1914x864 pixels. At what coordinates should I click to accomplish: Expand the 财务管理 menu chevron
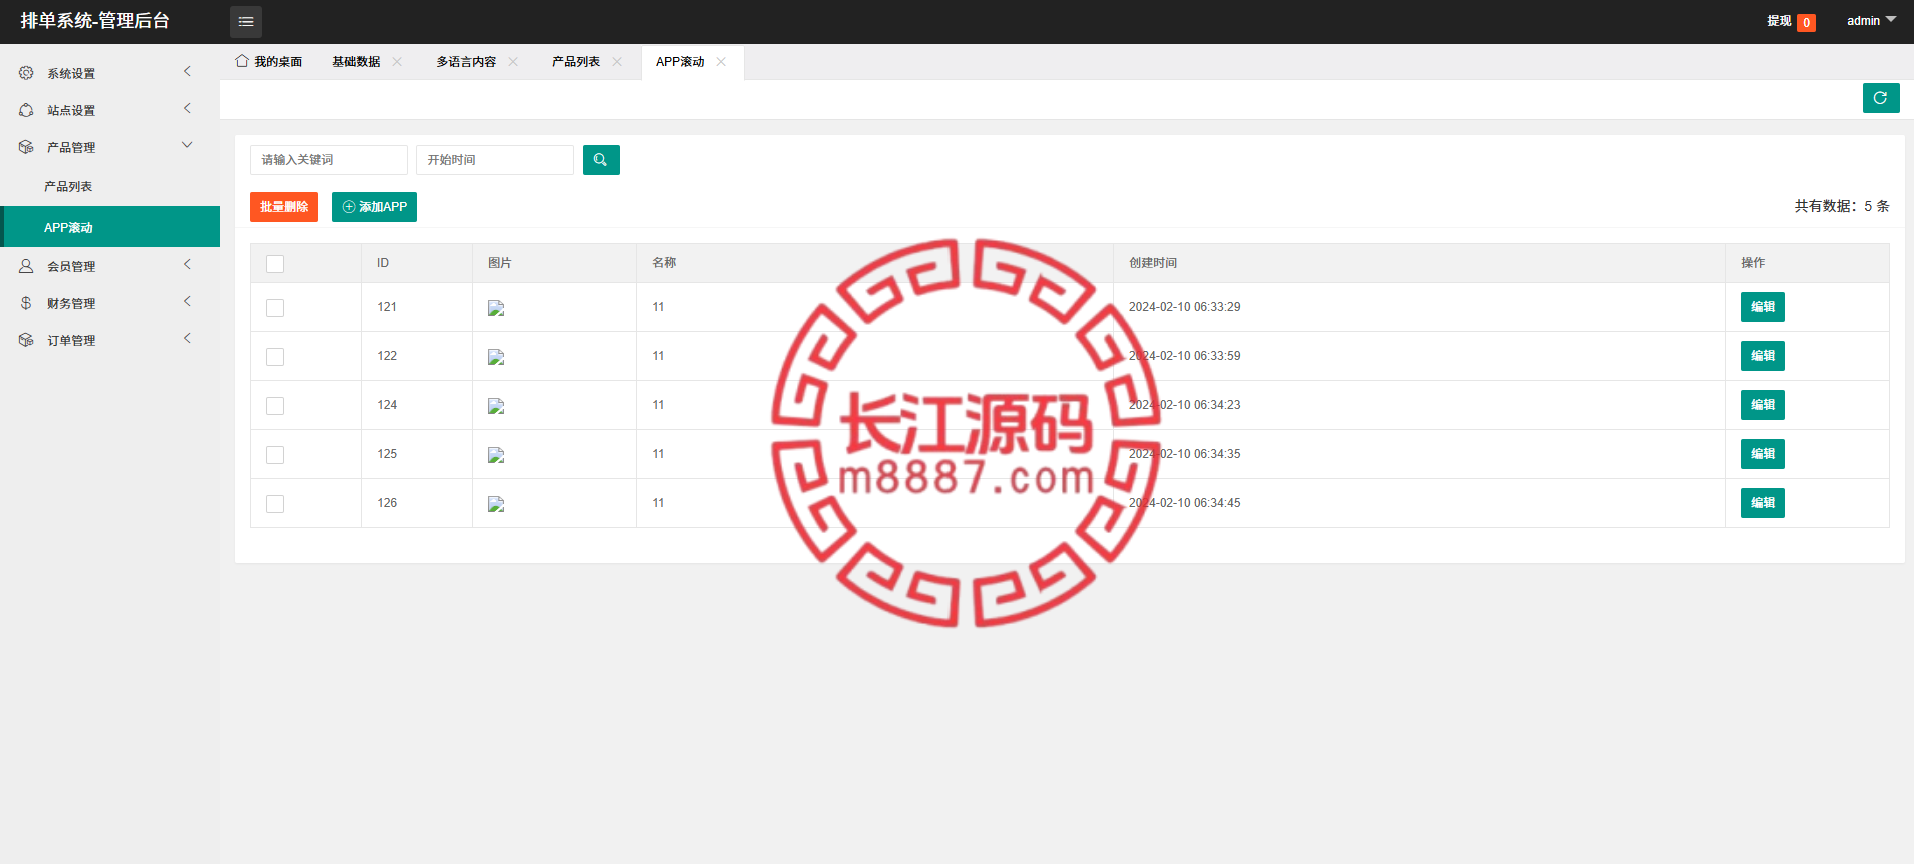click(x=187, y=301)
